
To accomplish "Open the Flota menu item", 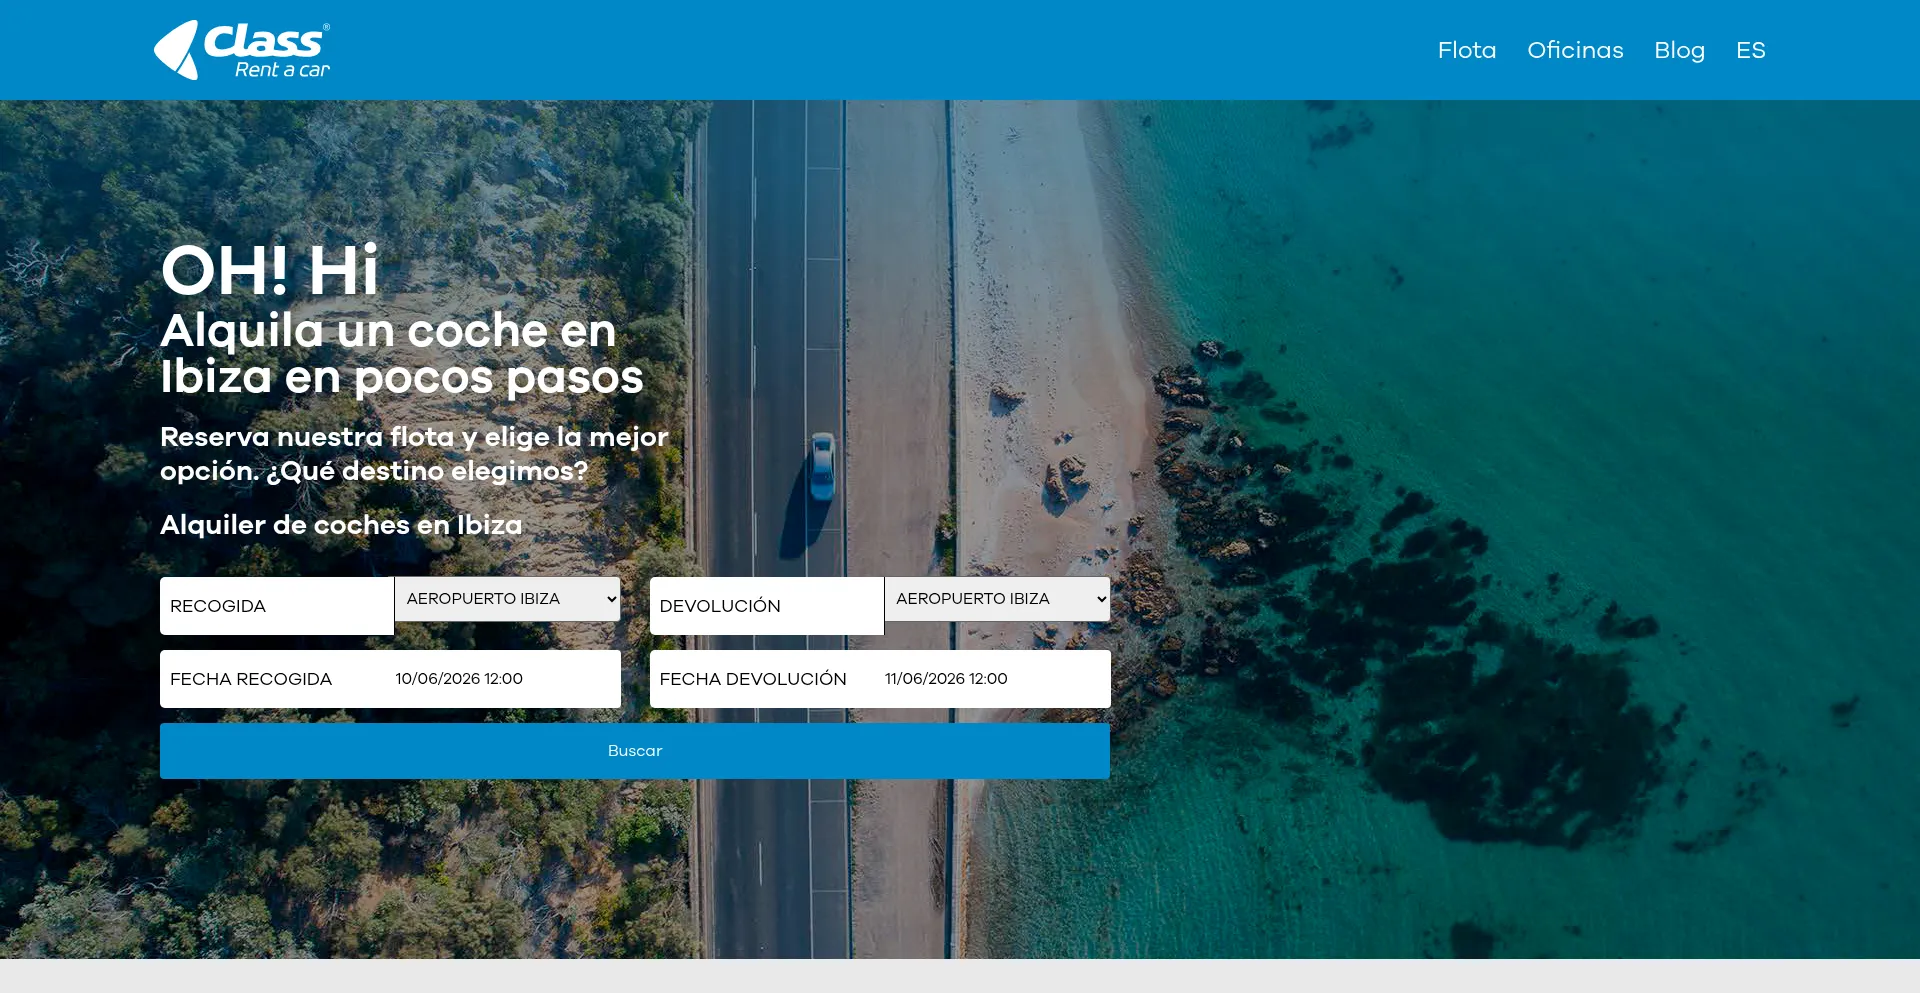I will (1467, 50).
